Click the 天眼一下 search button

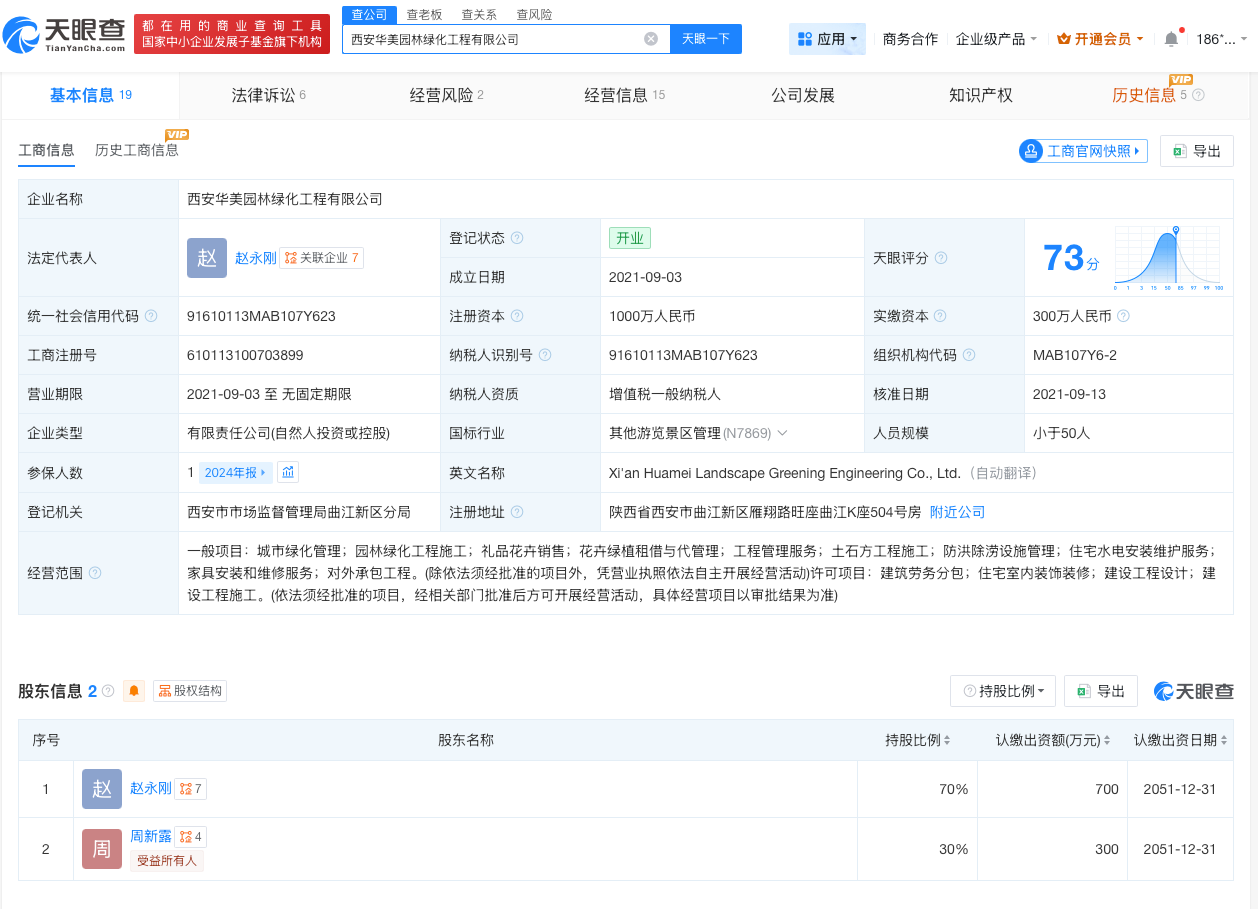(x=706, y=39)
